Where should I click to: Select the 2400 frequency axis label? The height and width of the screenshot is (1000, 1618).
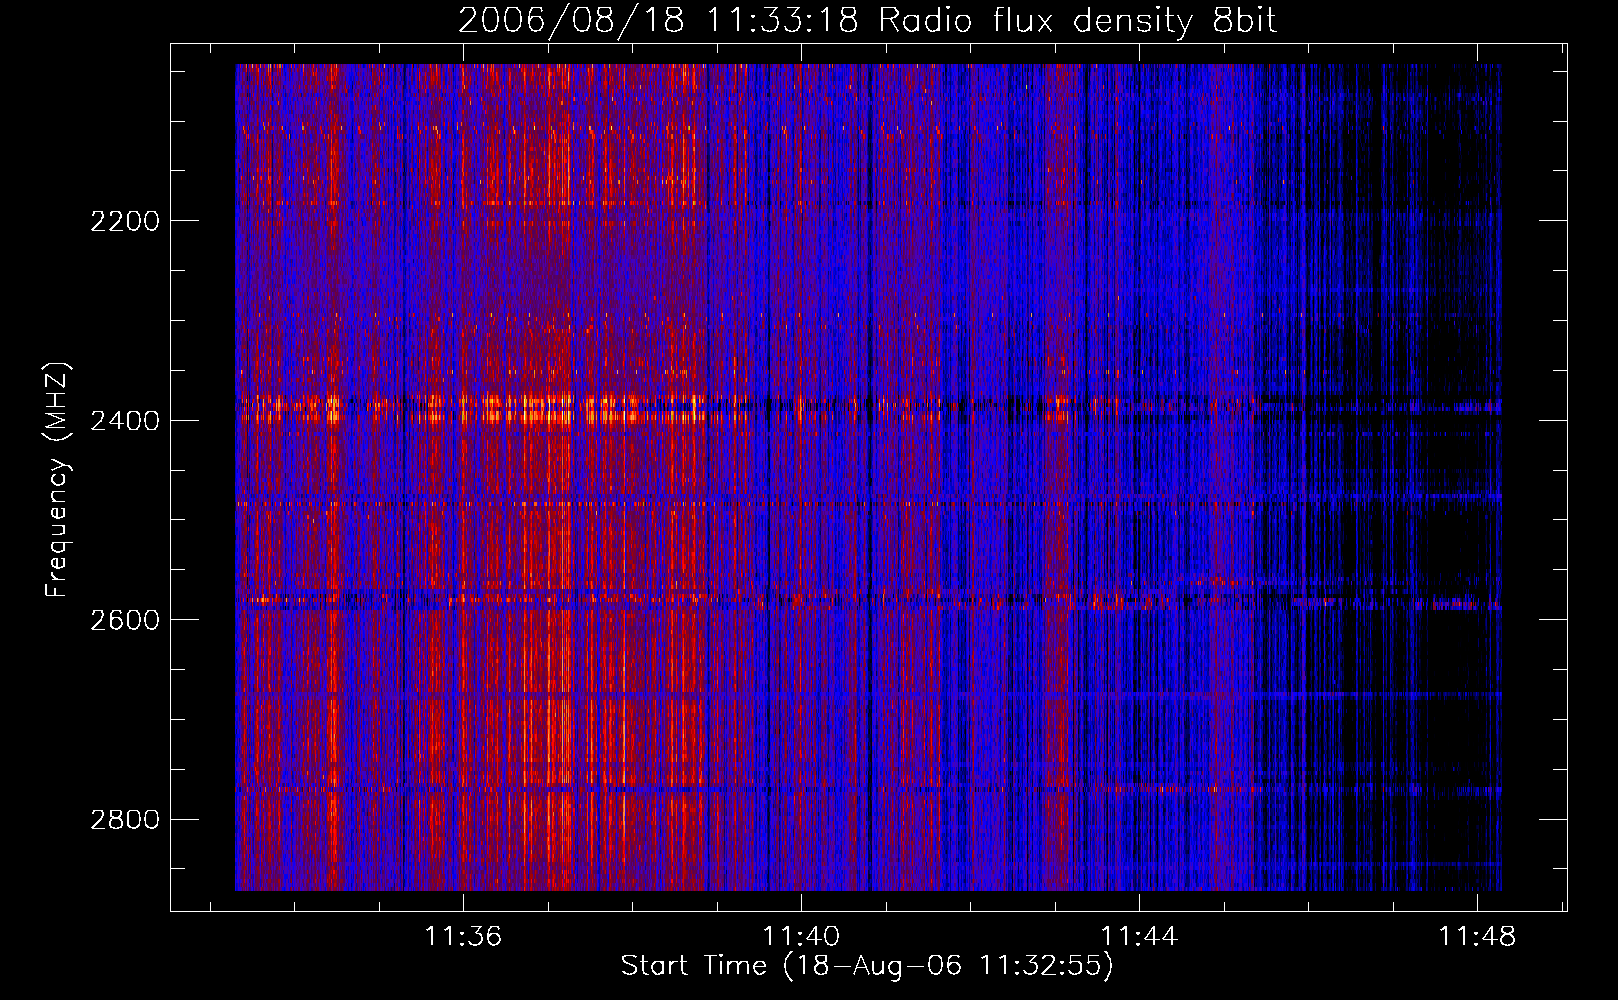pyautogui.click(x=125, y=421)
